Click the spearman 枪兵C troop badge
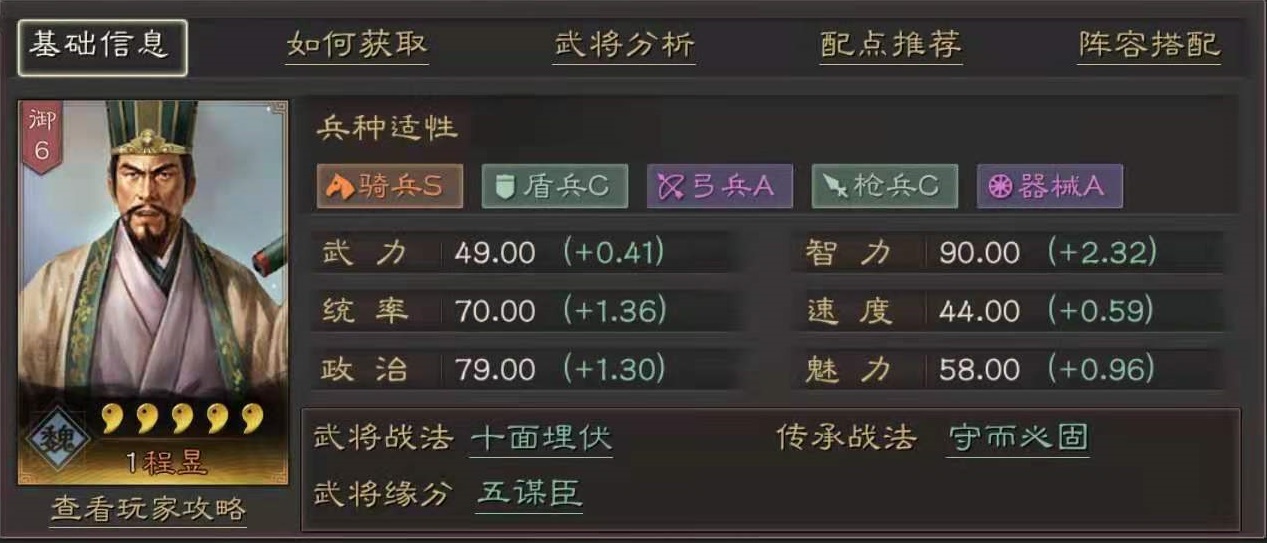The height and width of the screenshot is (543, 1267). click(x=884, y=187)
